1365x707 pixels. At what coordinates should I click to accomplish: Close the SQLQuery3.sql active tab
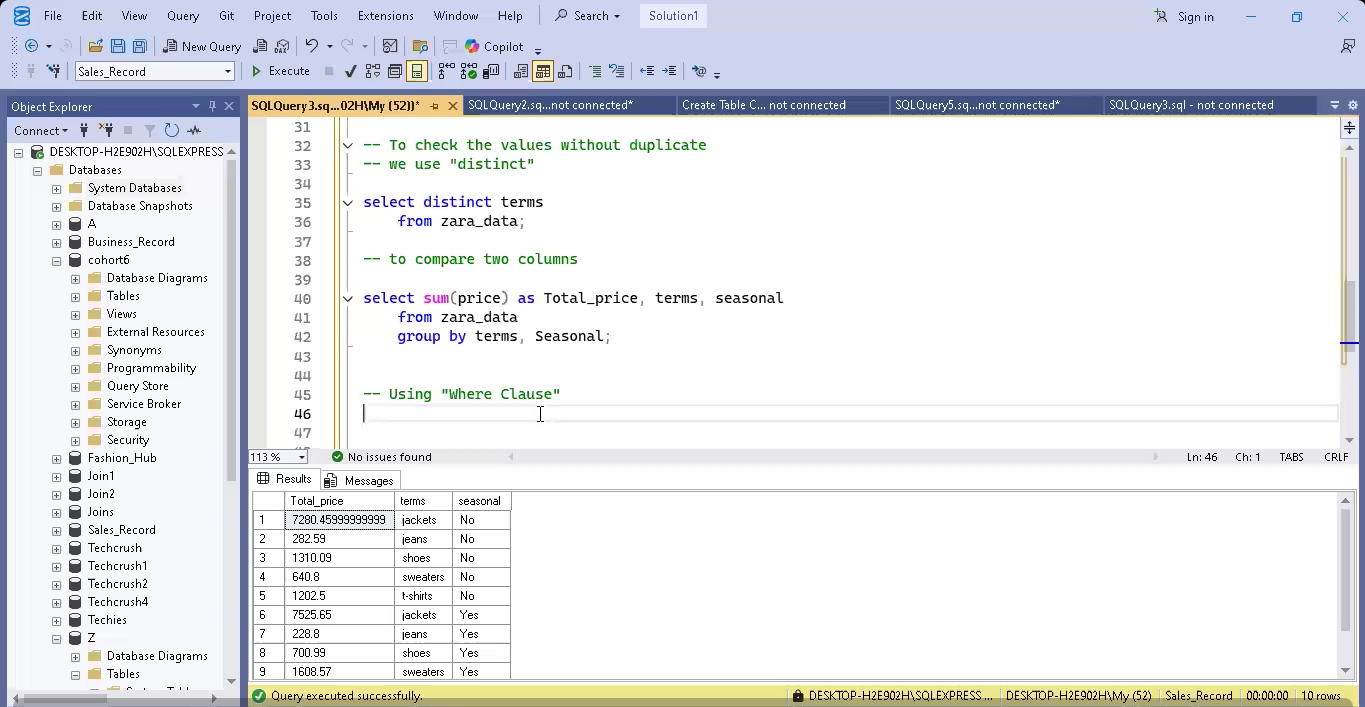coord(453,105)
